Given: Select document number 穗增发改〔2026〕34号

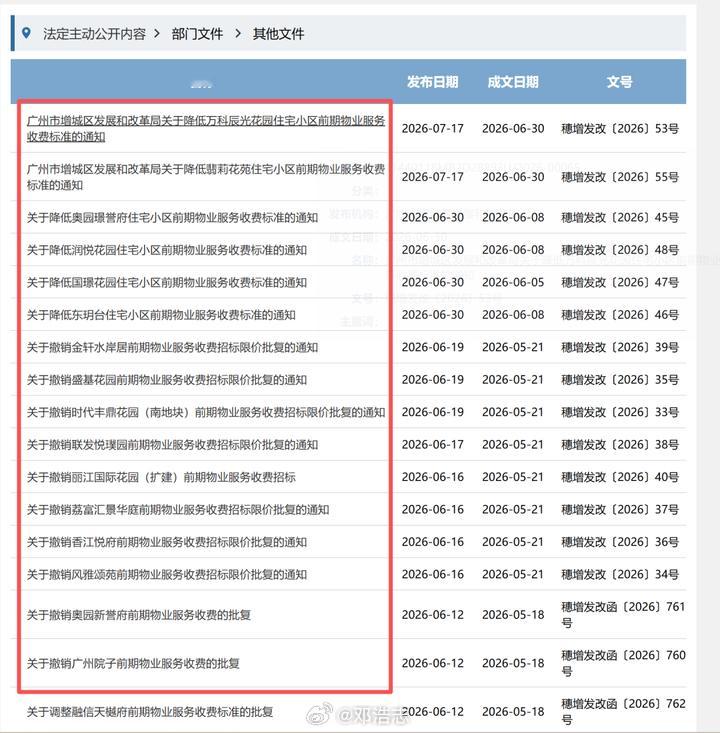Looking at the screenshot, I should [619, 574].
